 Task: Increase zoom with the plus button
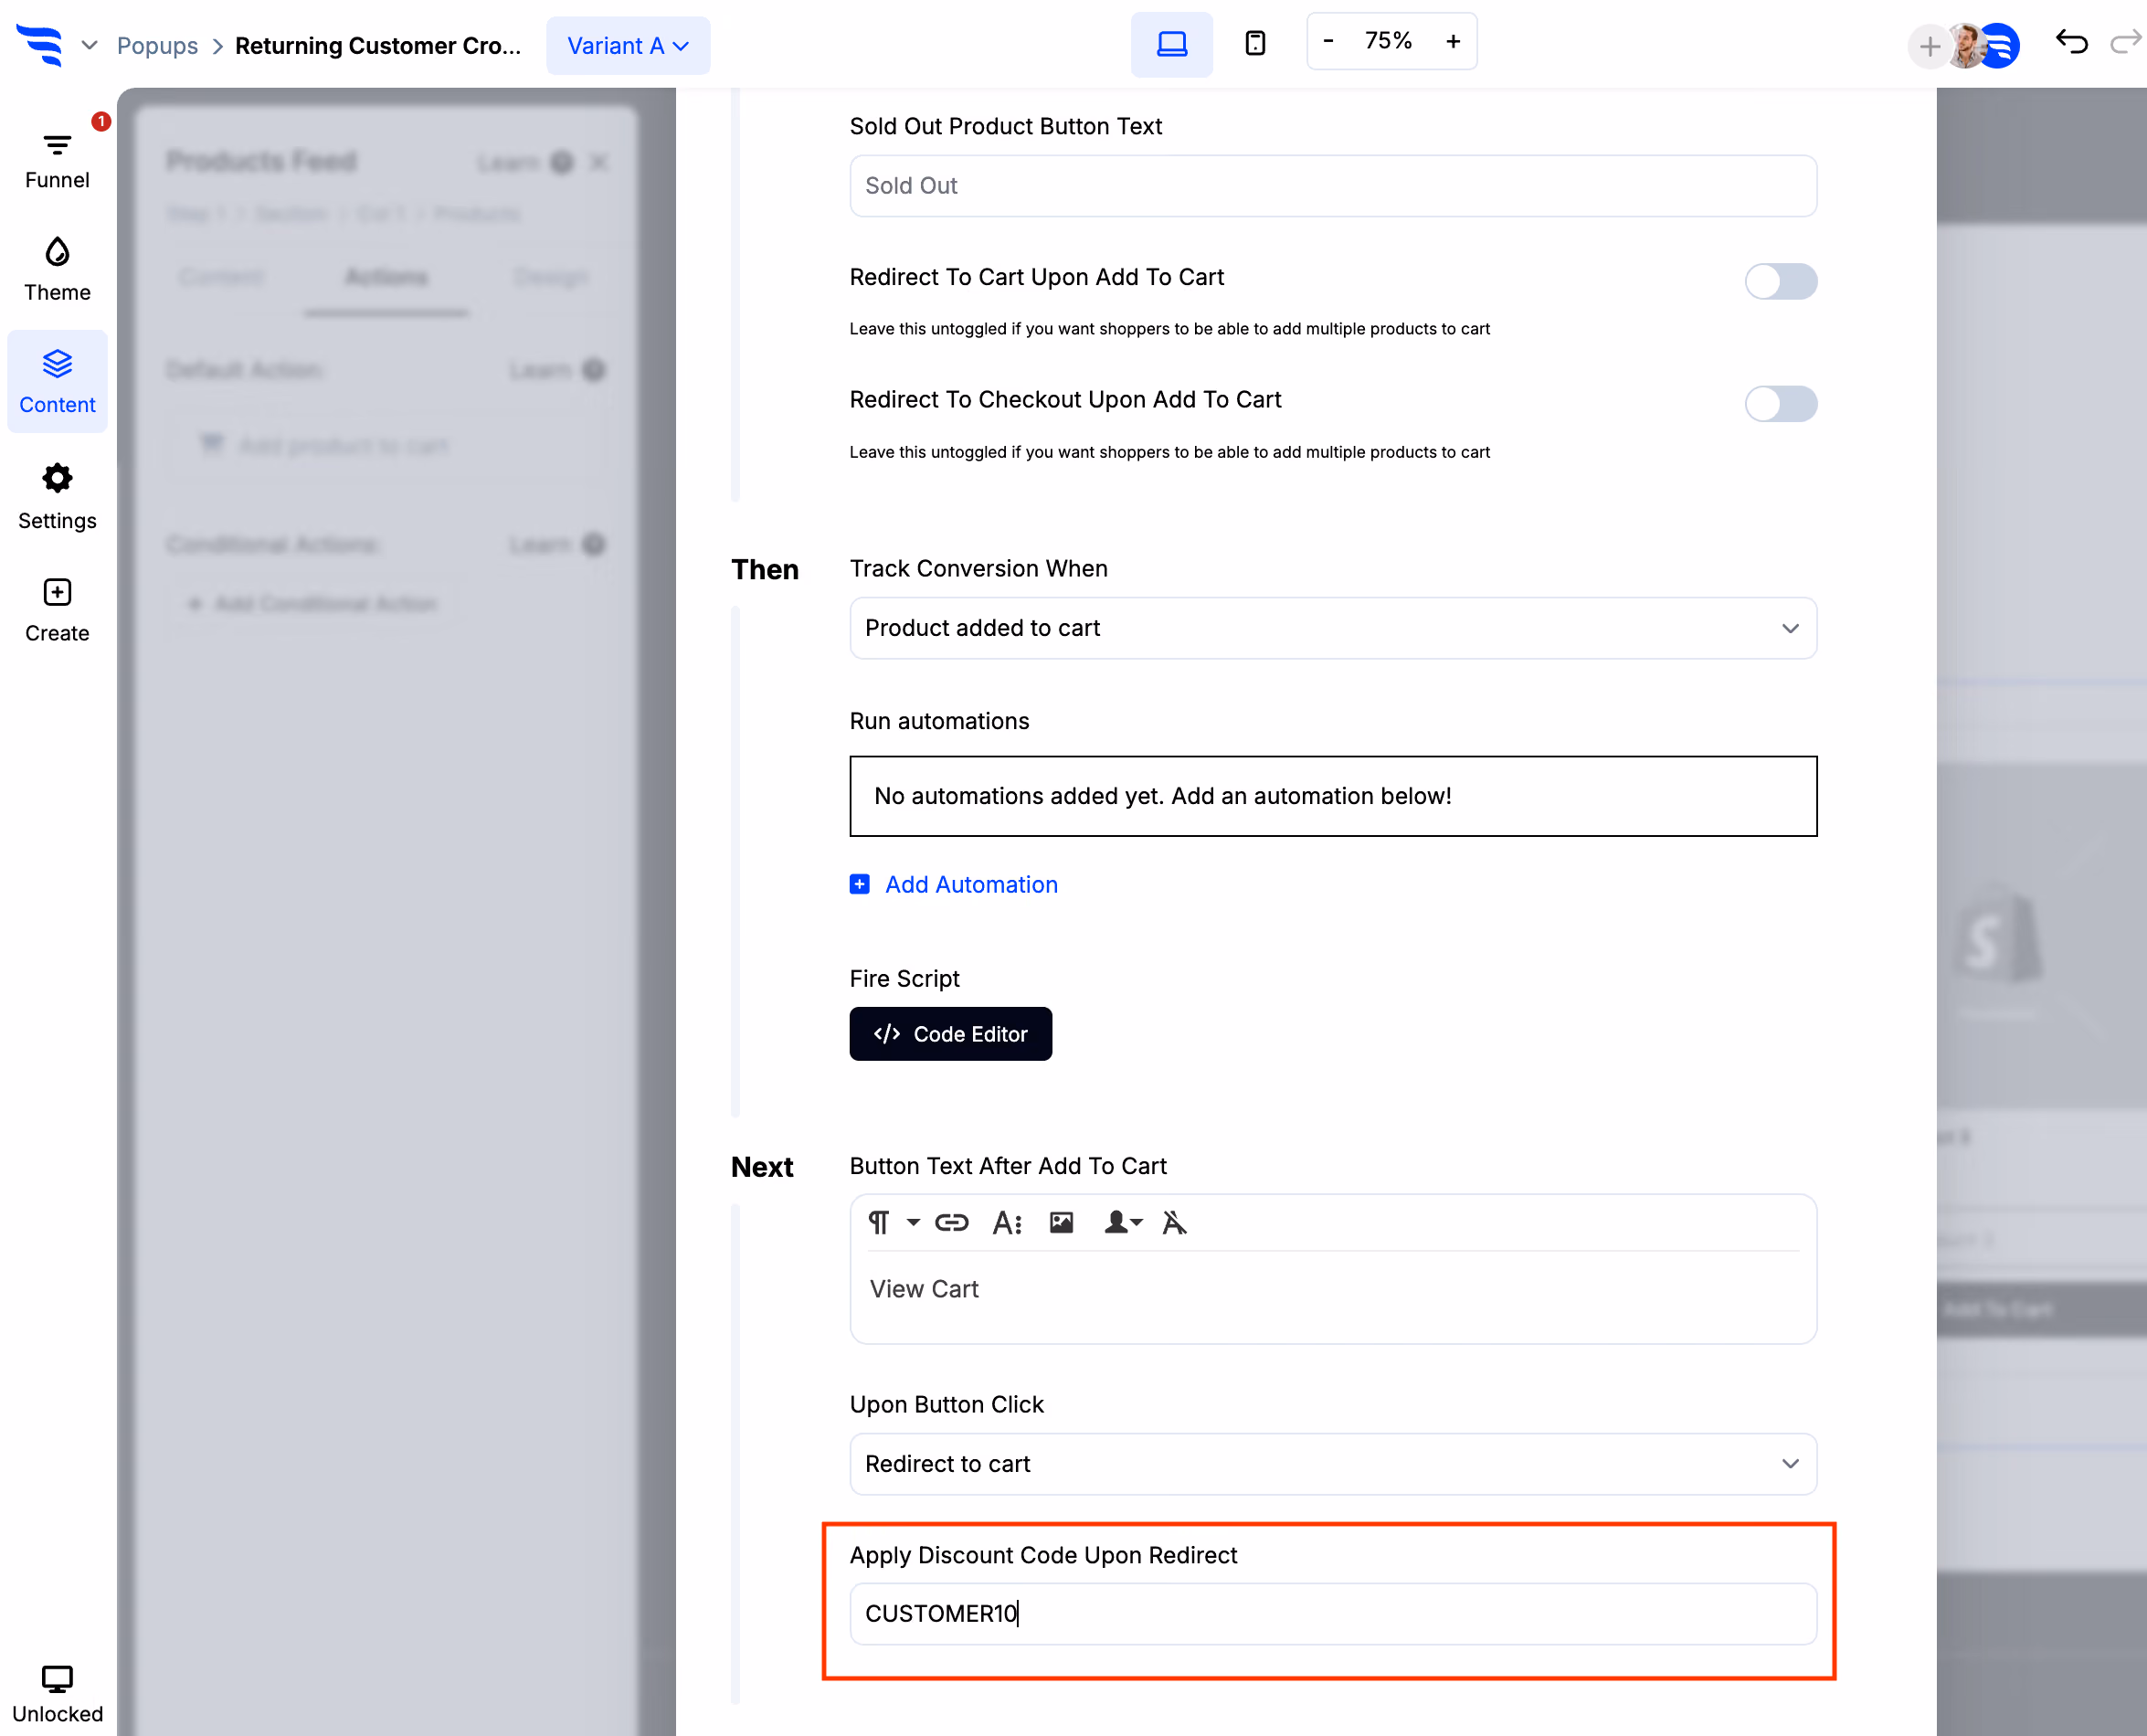tap(1453, 41)
